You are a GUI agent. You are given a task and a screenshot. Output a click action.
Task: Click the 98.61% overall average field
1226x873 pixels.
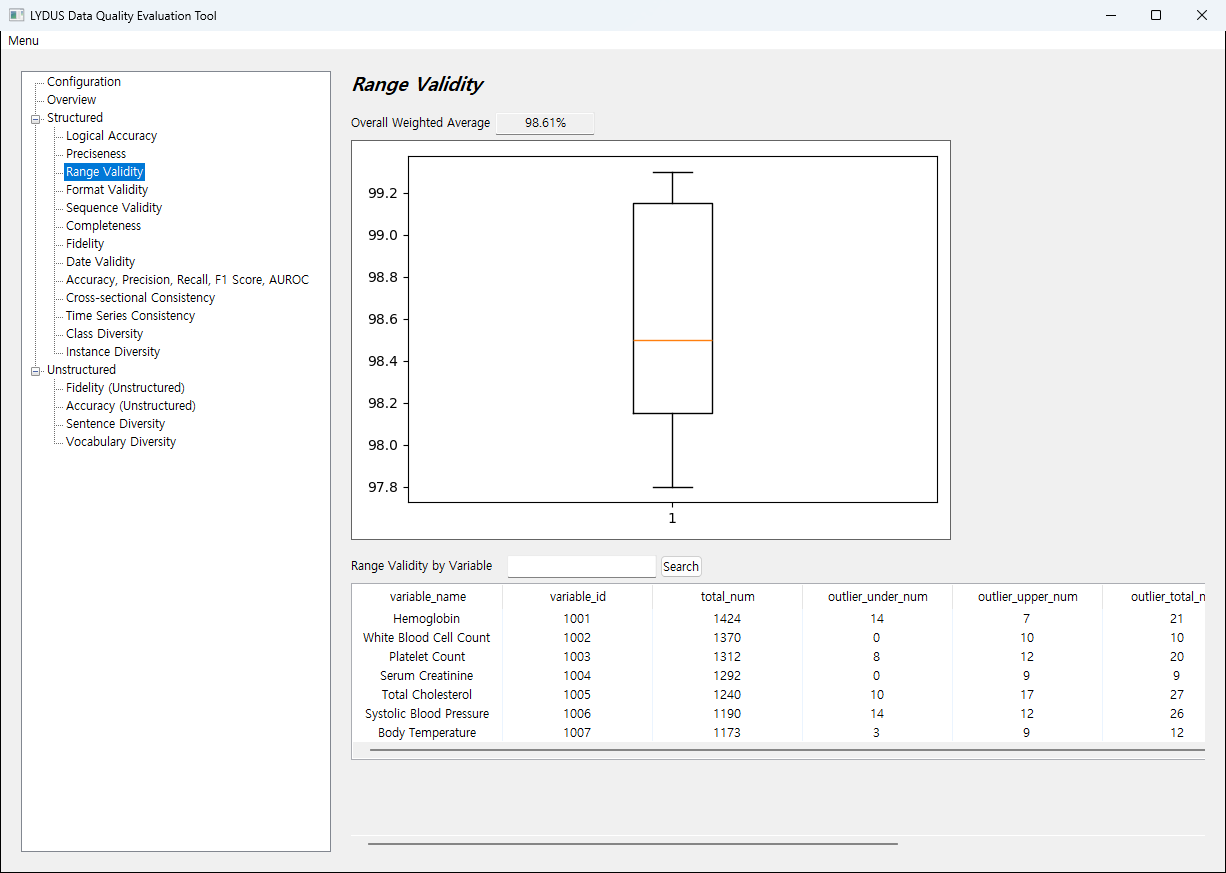(x=545, y=123)
